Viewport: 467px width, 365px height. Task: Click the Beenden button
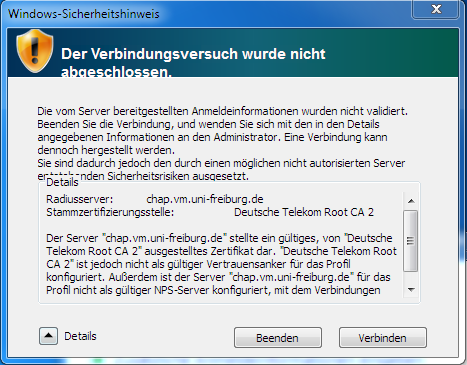pyautogui.click(x=278, y=338)
